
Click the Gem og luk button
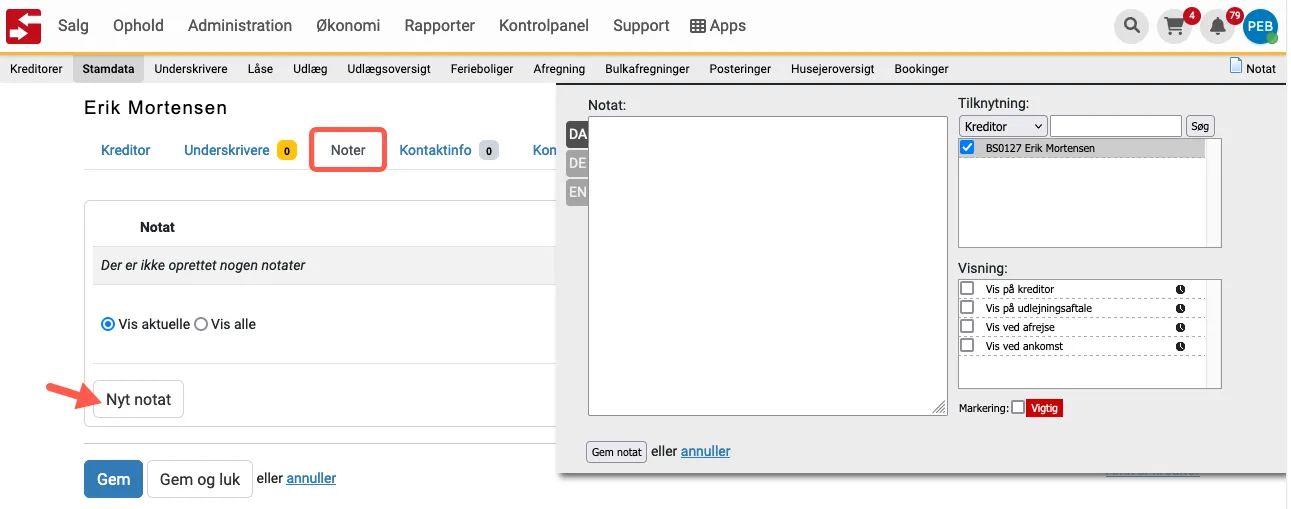200,479
